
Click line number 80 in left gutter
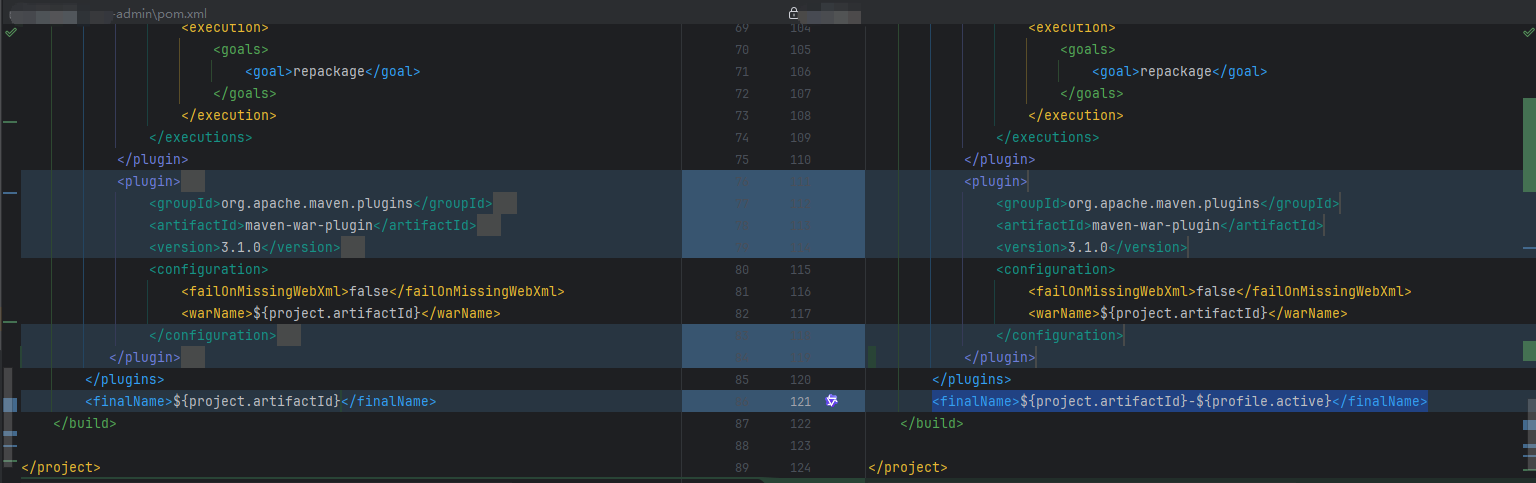tap(741, 270)
